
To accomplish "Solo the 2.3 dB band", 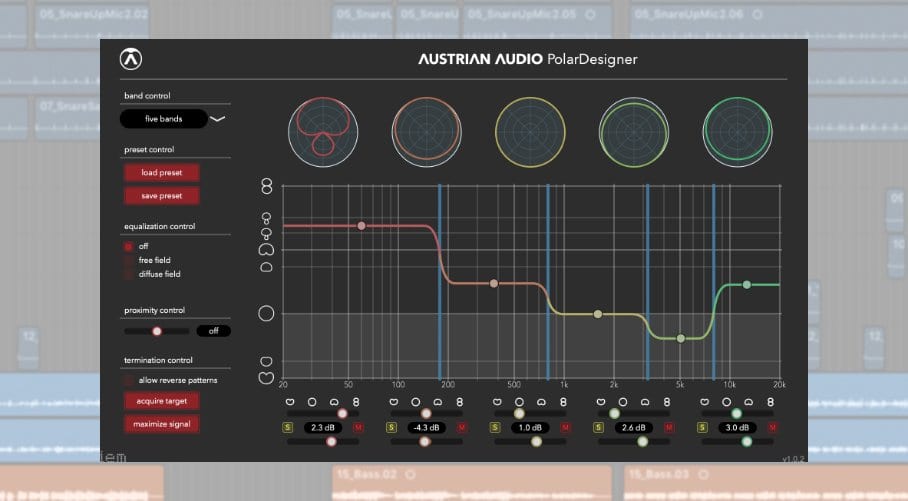I will pyautogui.click(x=288, y=427).
